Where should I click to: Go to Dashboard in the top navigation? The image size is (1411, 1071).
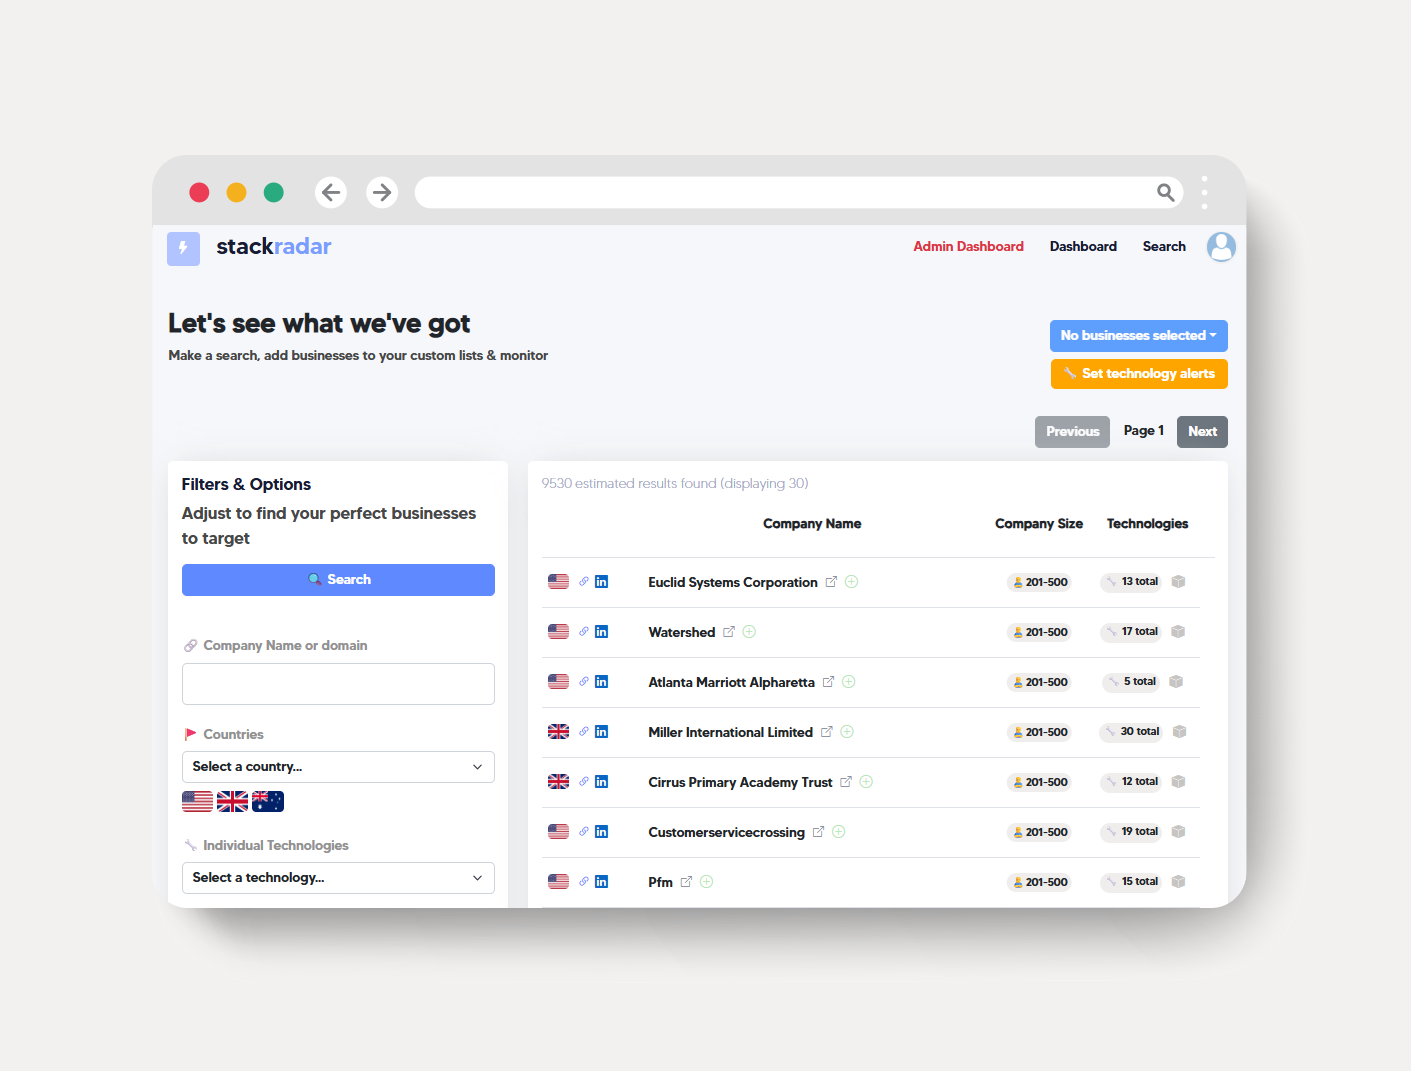click(1083, 247)
